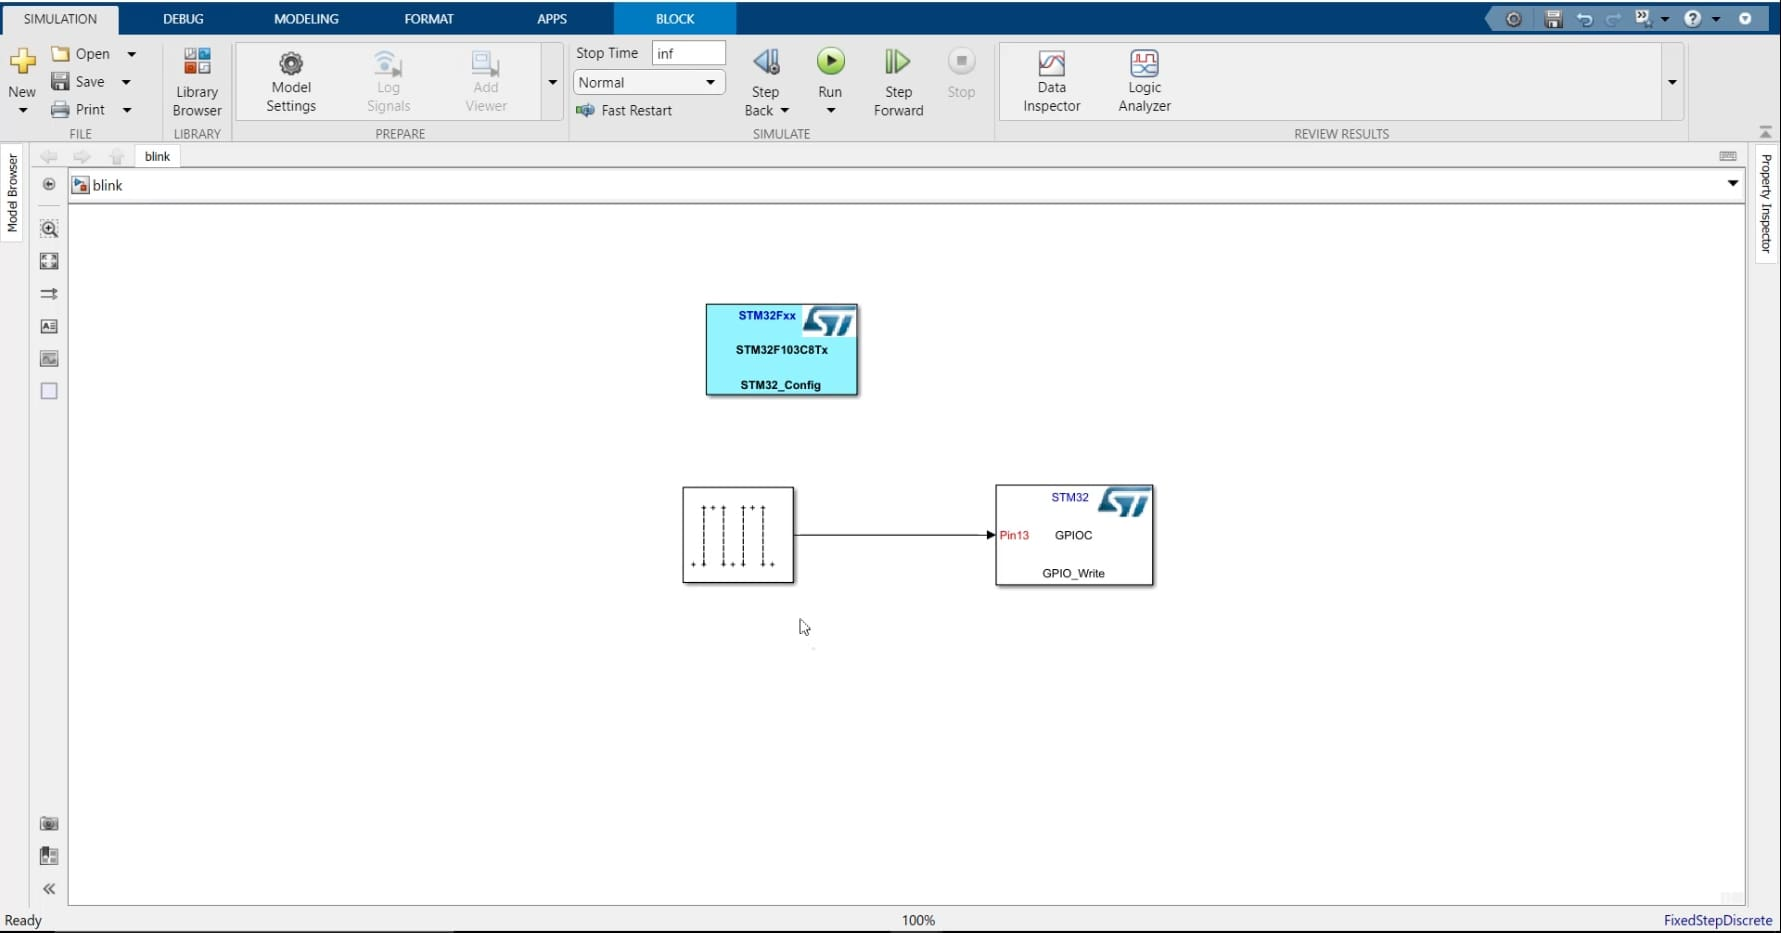Click FixedStepDiscrete in the status bar
1781x933 pixels.
coord(1717,920)
